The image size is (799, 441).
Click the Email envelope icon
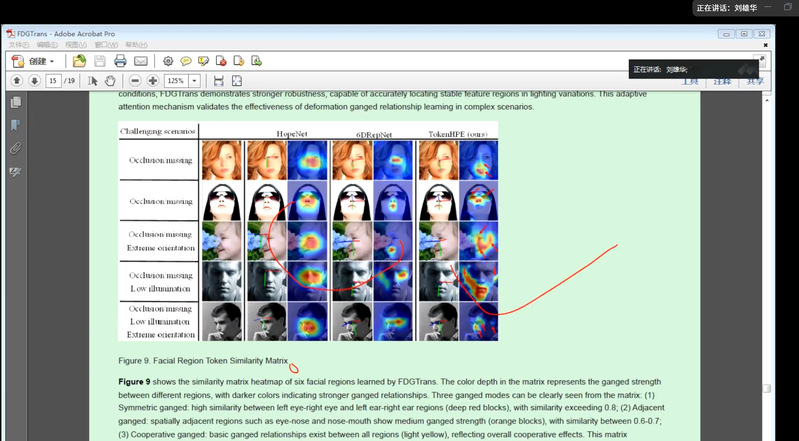coord(140,61)
